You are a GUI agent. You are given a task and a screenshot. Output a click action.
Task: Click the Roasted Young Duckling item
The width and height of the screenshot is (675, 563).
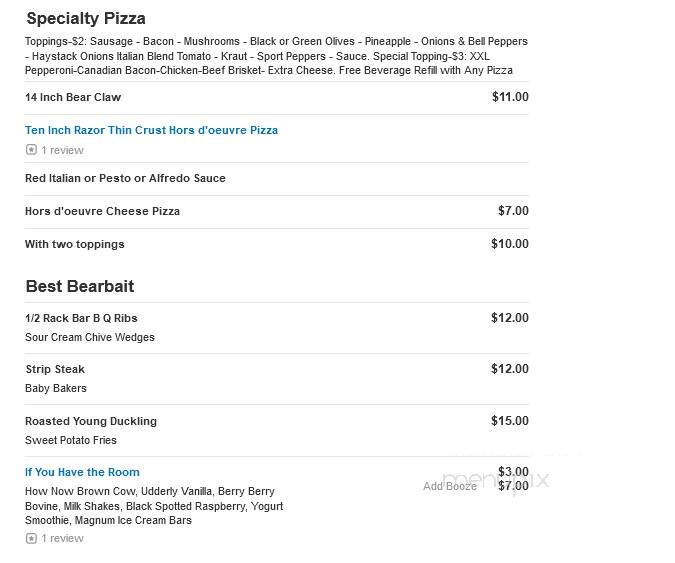tap(91, 421)
